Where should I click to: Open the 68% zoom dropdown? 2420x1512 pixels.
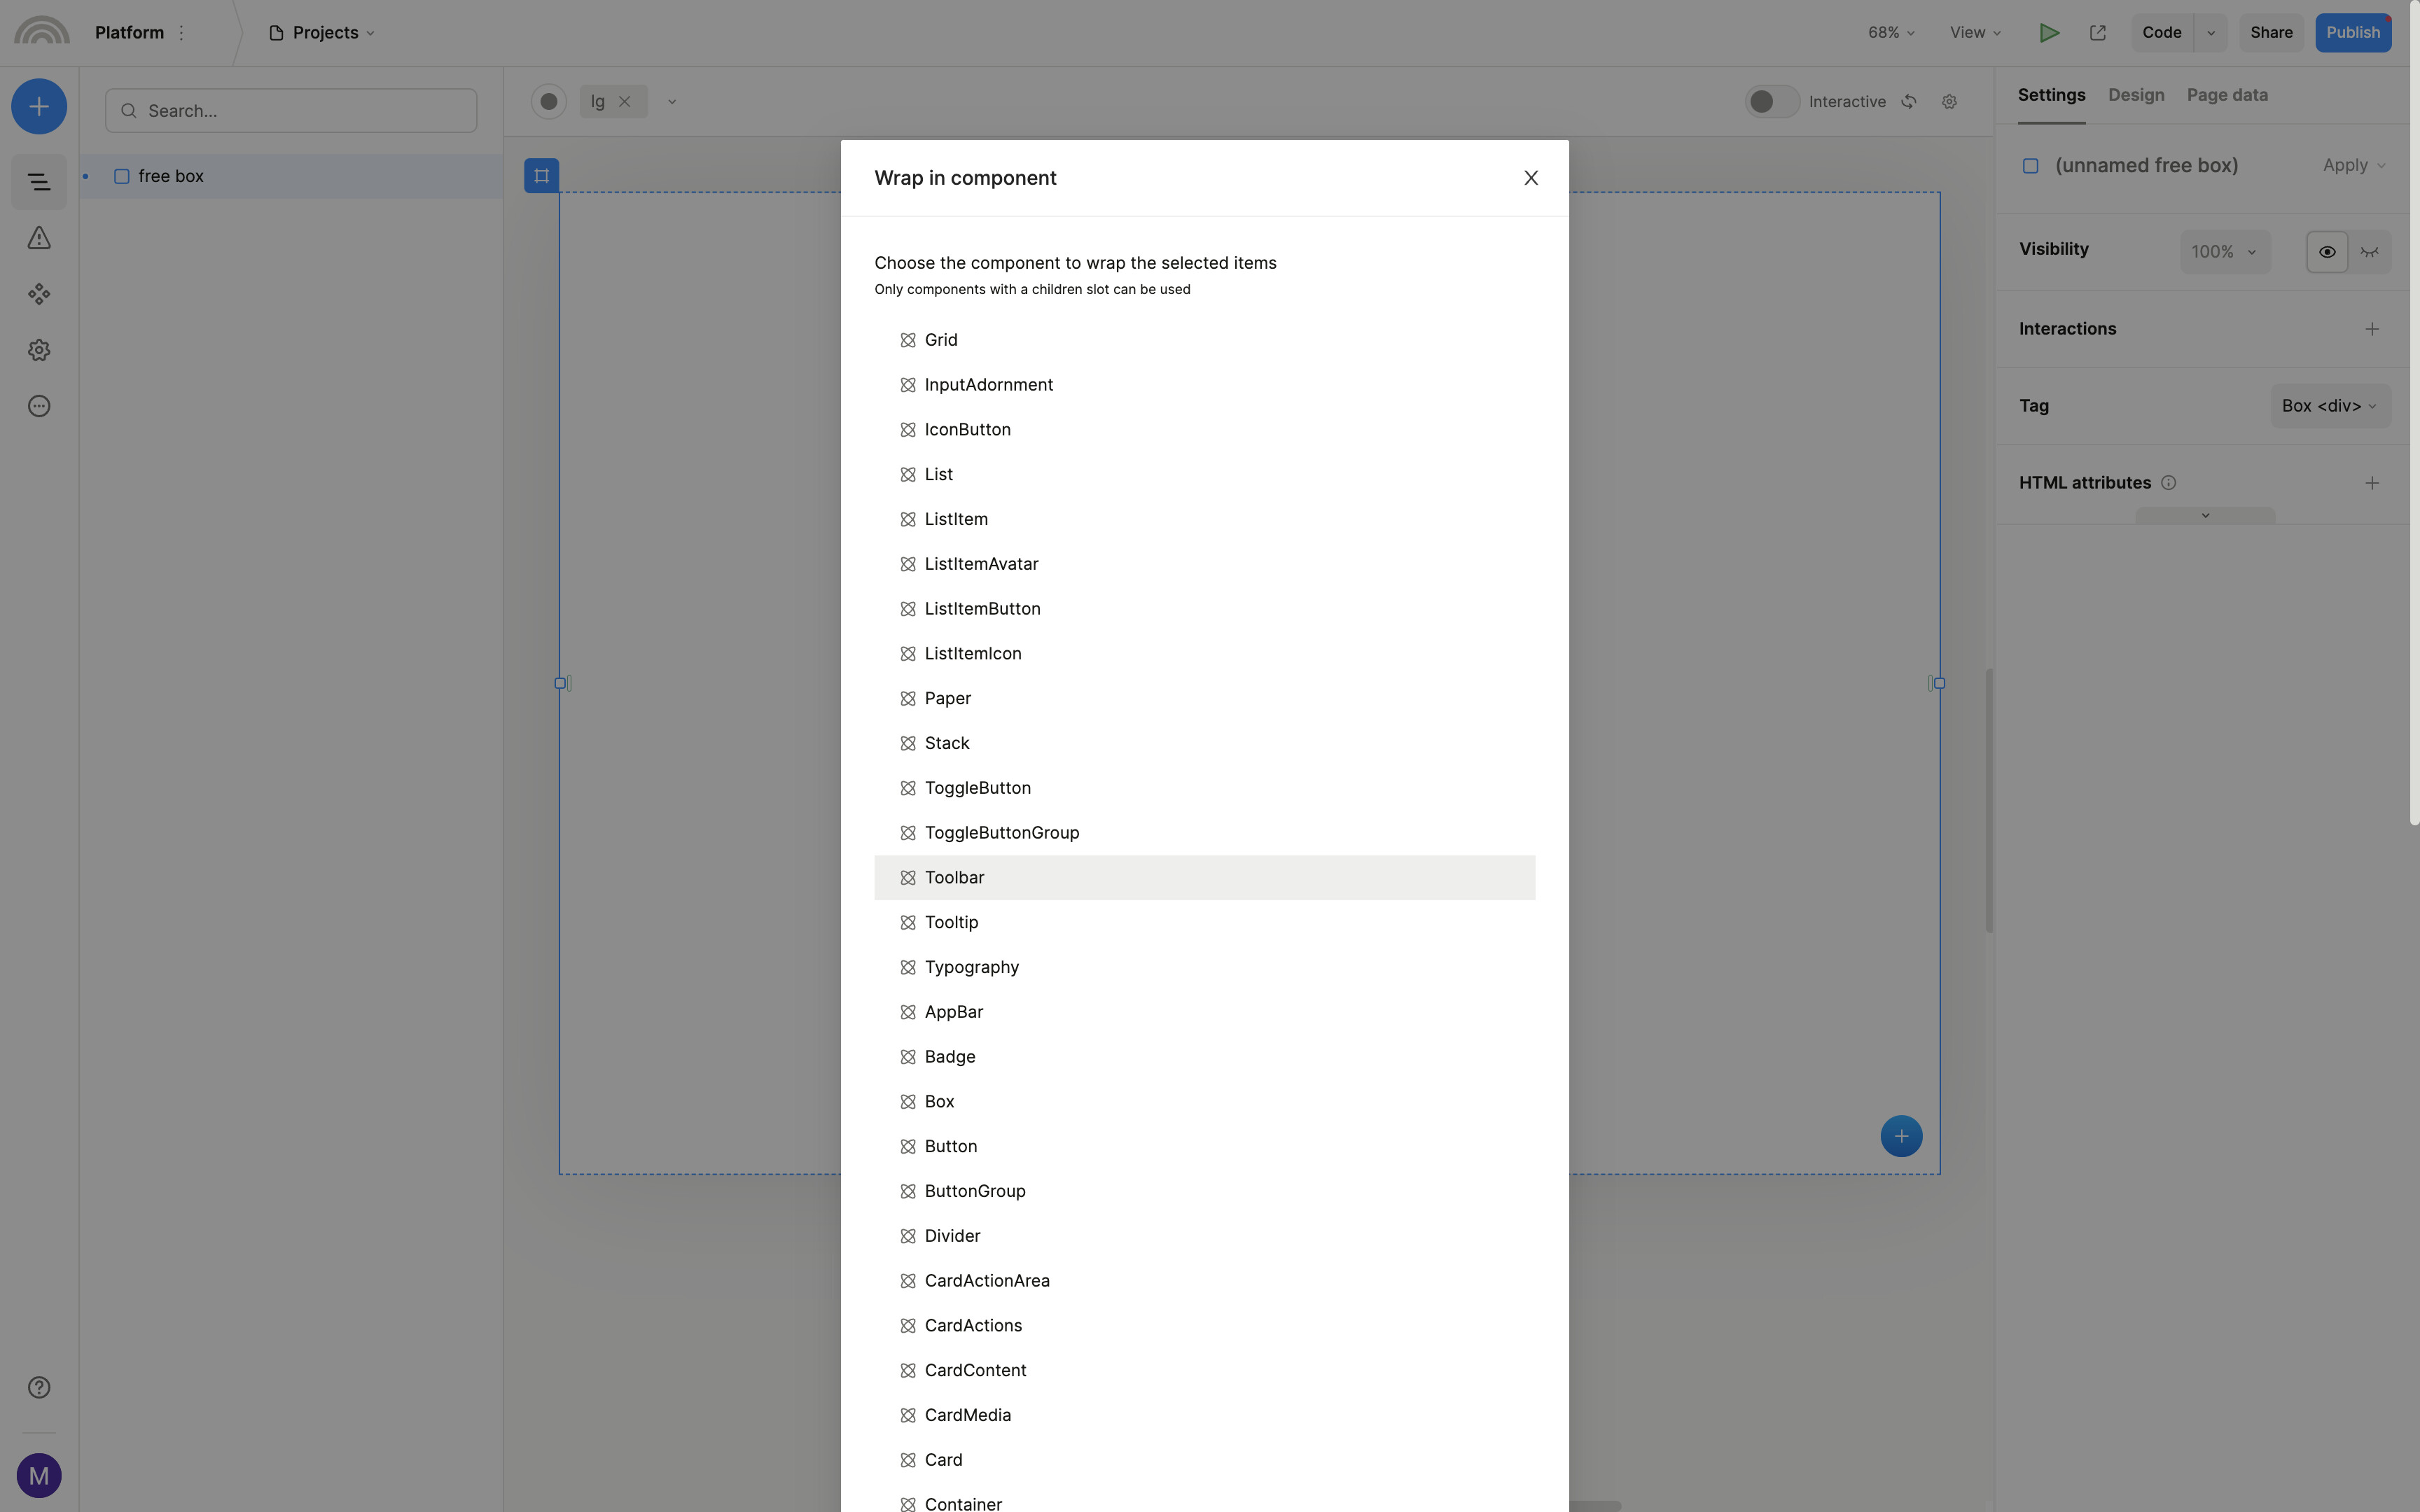coord(1890,33)
